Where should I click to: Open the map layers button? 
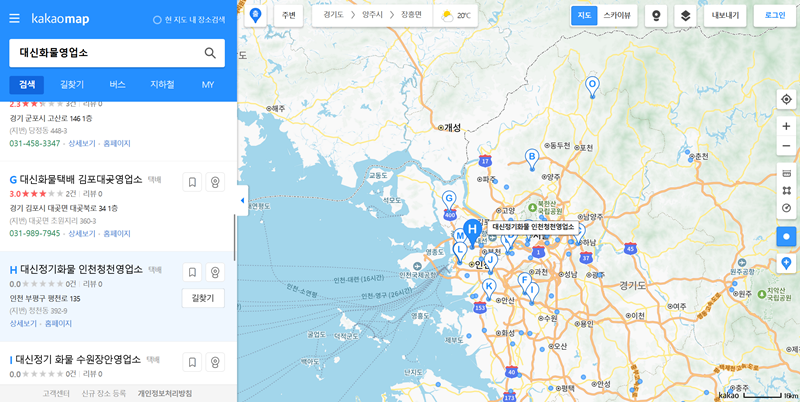point(685,16)
